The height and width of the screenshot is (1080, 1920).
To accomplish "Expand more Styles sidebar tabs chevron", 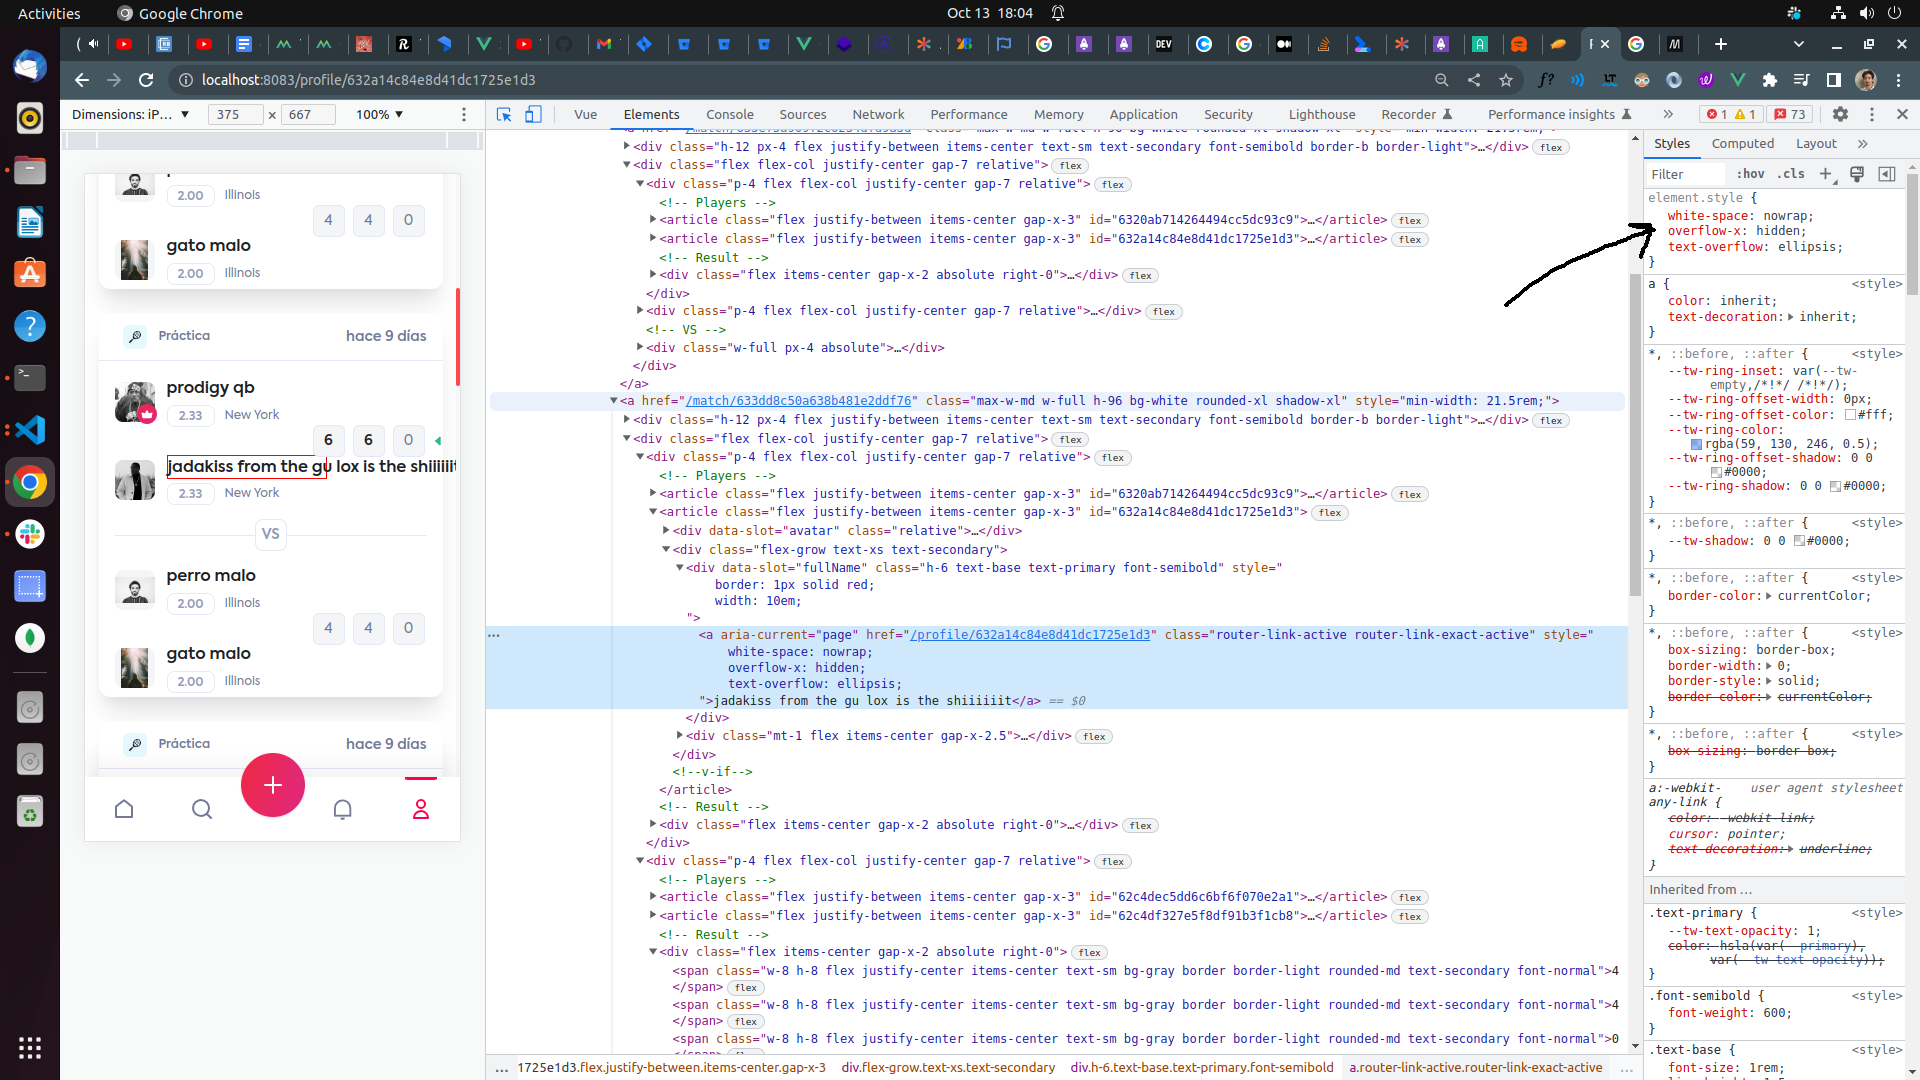I will pos(1863,144).
